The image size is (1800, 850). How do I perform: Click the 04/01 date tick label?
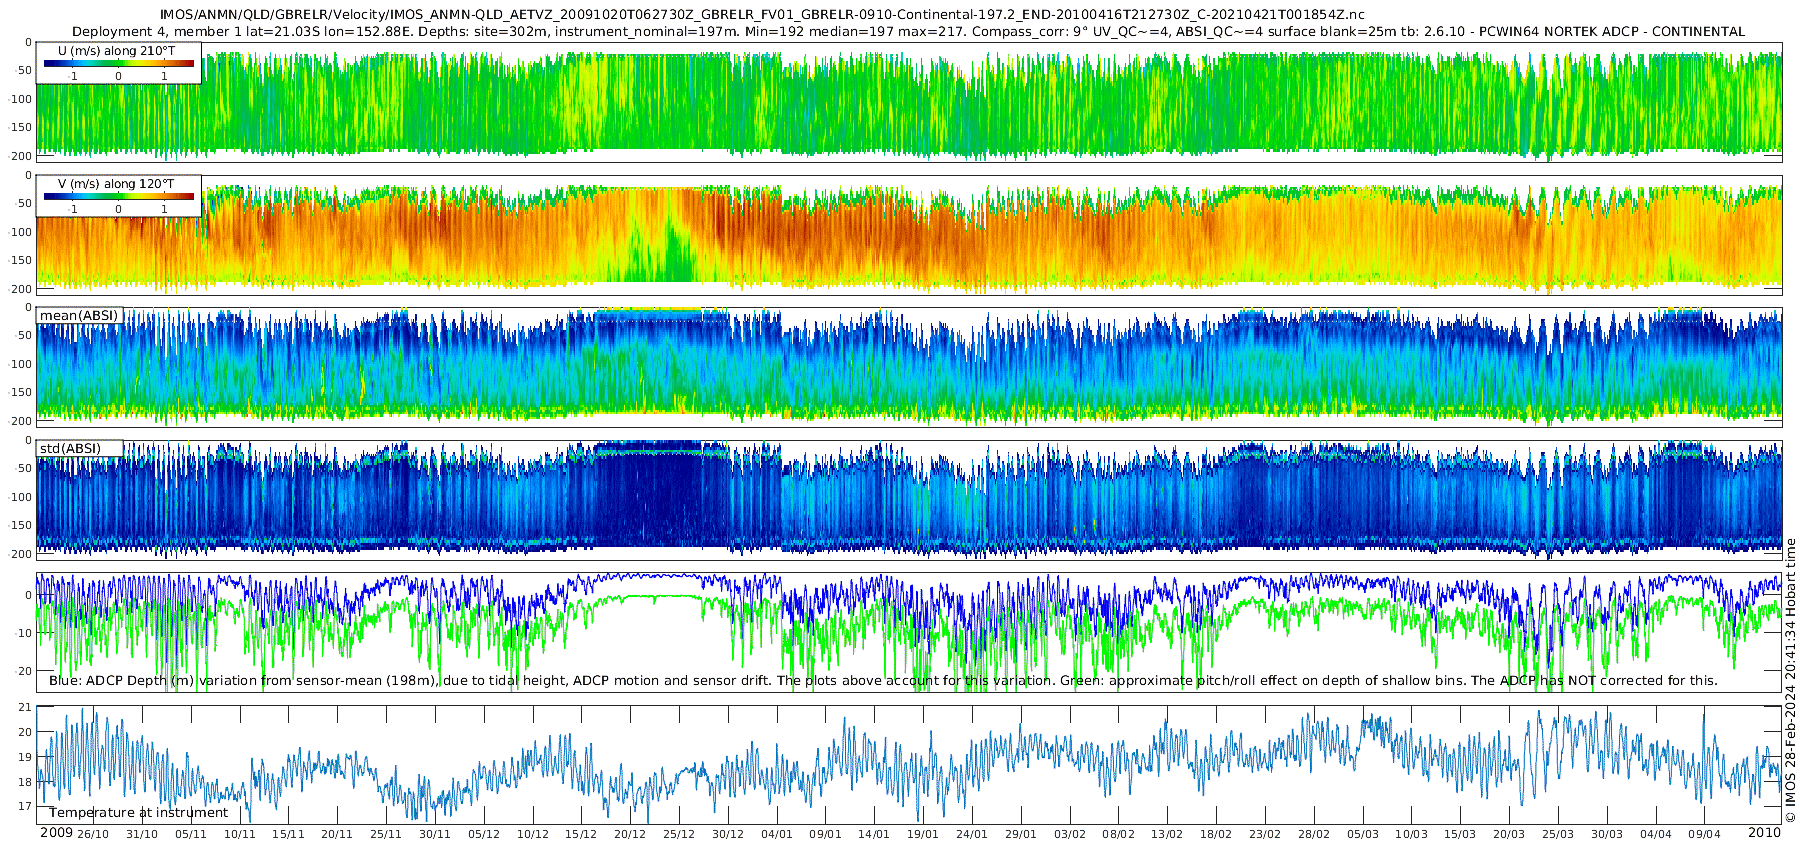pos(776,834)
